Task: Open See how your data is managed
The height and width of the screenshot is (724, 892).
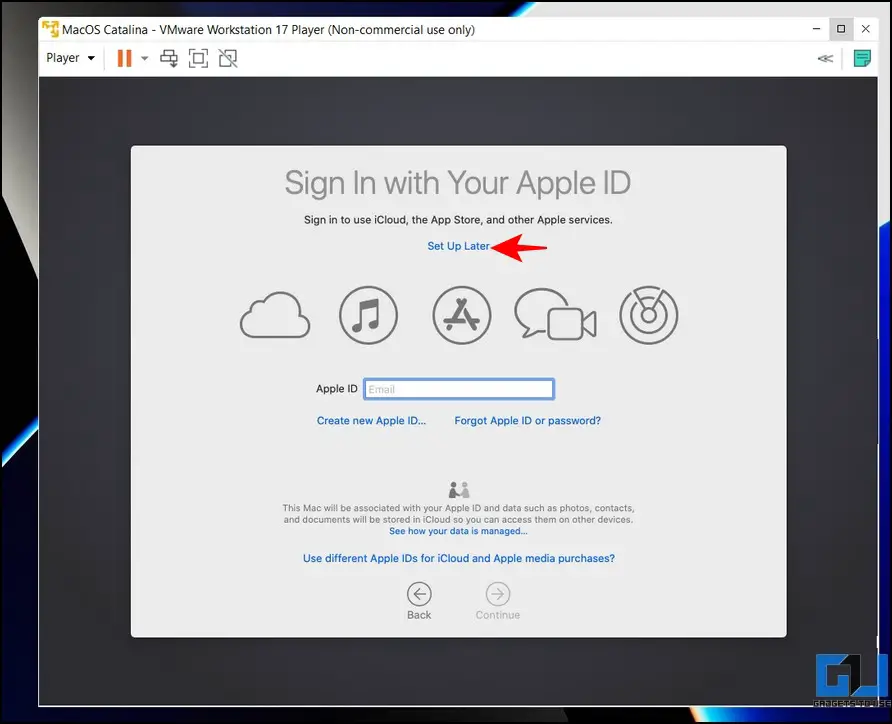Action: pyautogui.click(x=458, y=531)
